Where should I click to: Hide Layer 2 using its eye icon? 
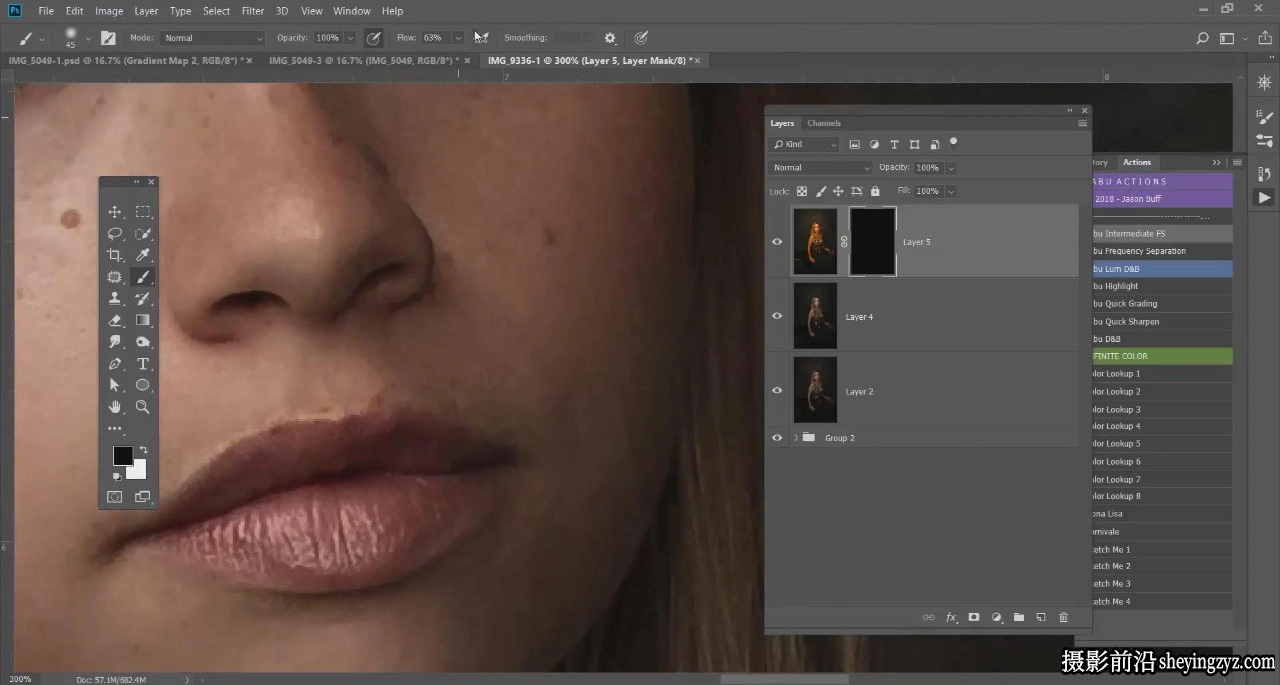click(x=777, y=391)
